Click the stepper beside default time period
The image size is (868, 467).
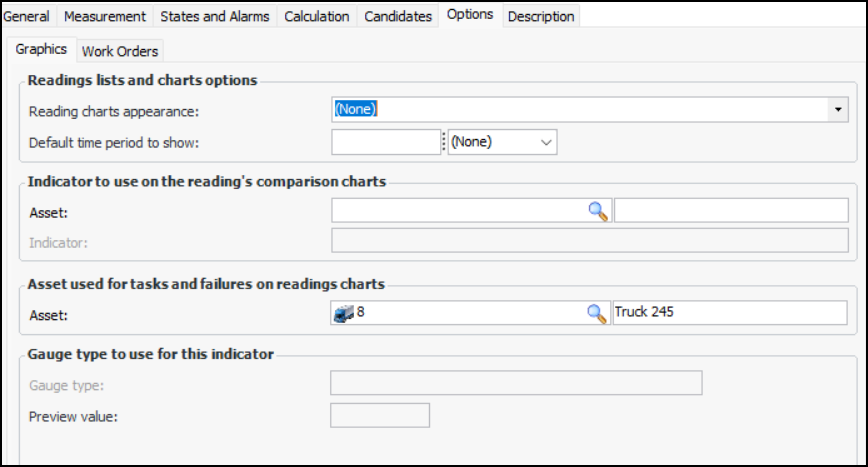point(444,142)
